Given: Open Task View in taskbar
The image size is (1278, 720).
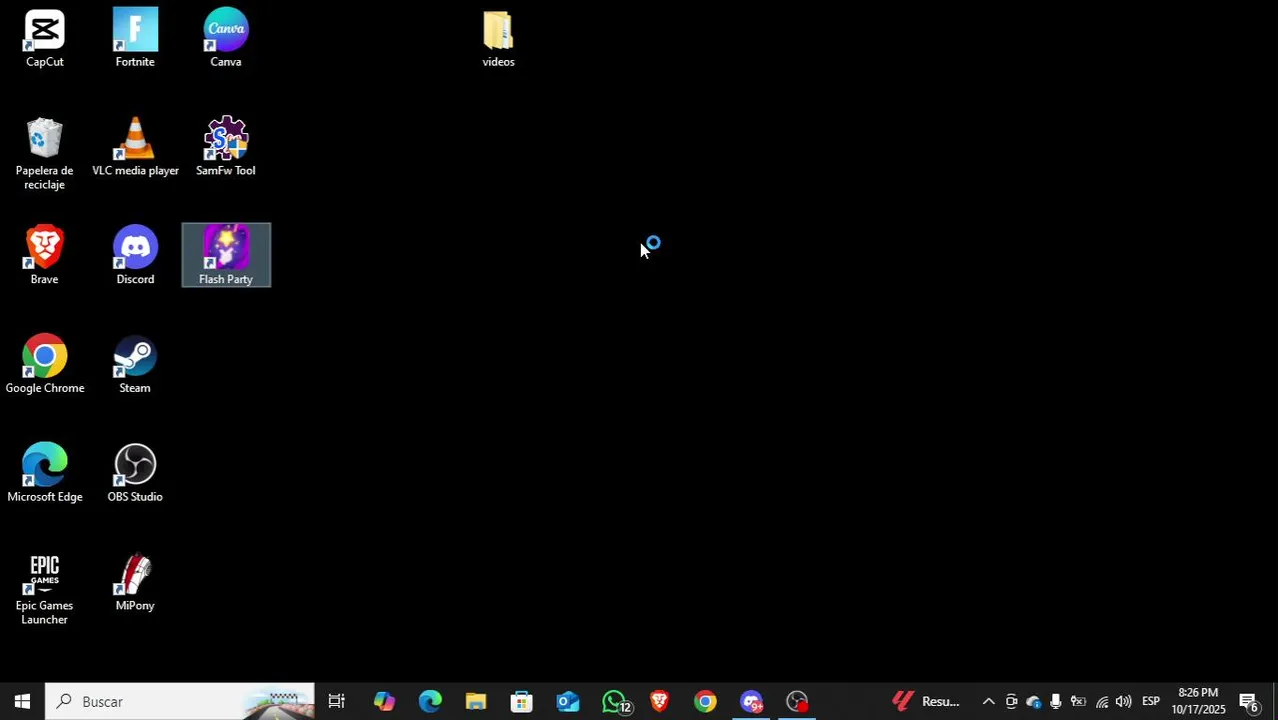Looking at the screenshot, I should pyautogui.click(x=337, y=702).
